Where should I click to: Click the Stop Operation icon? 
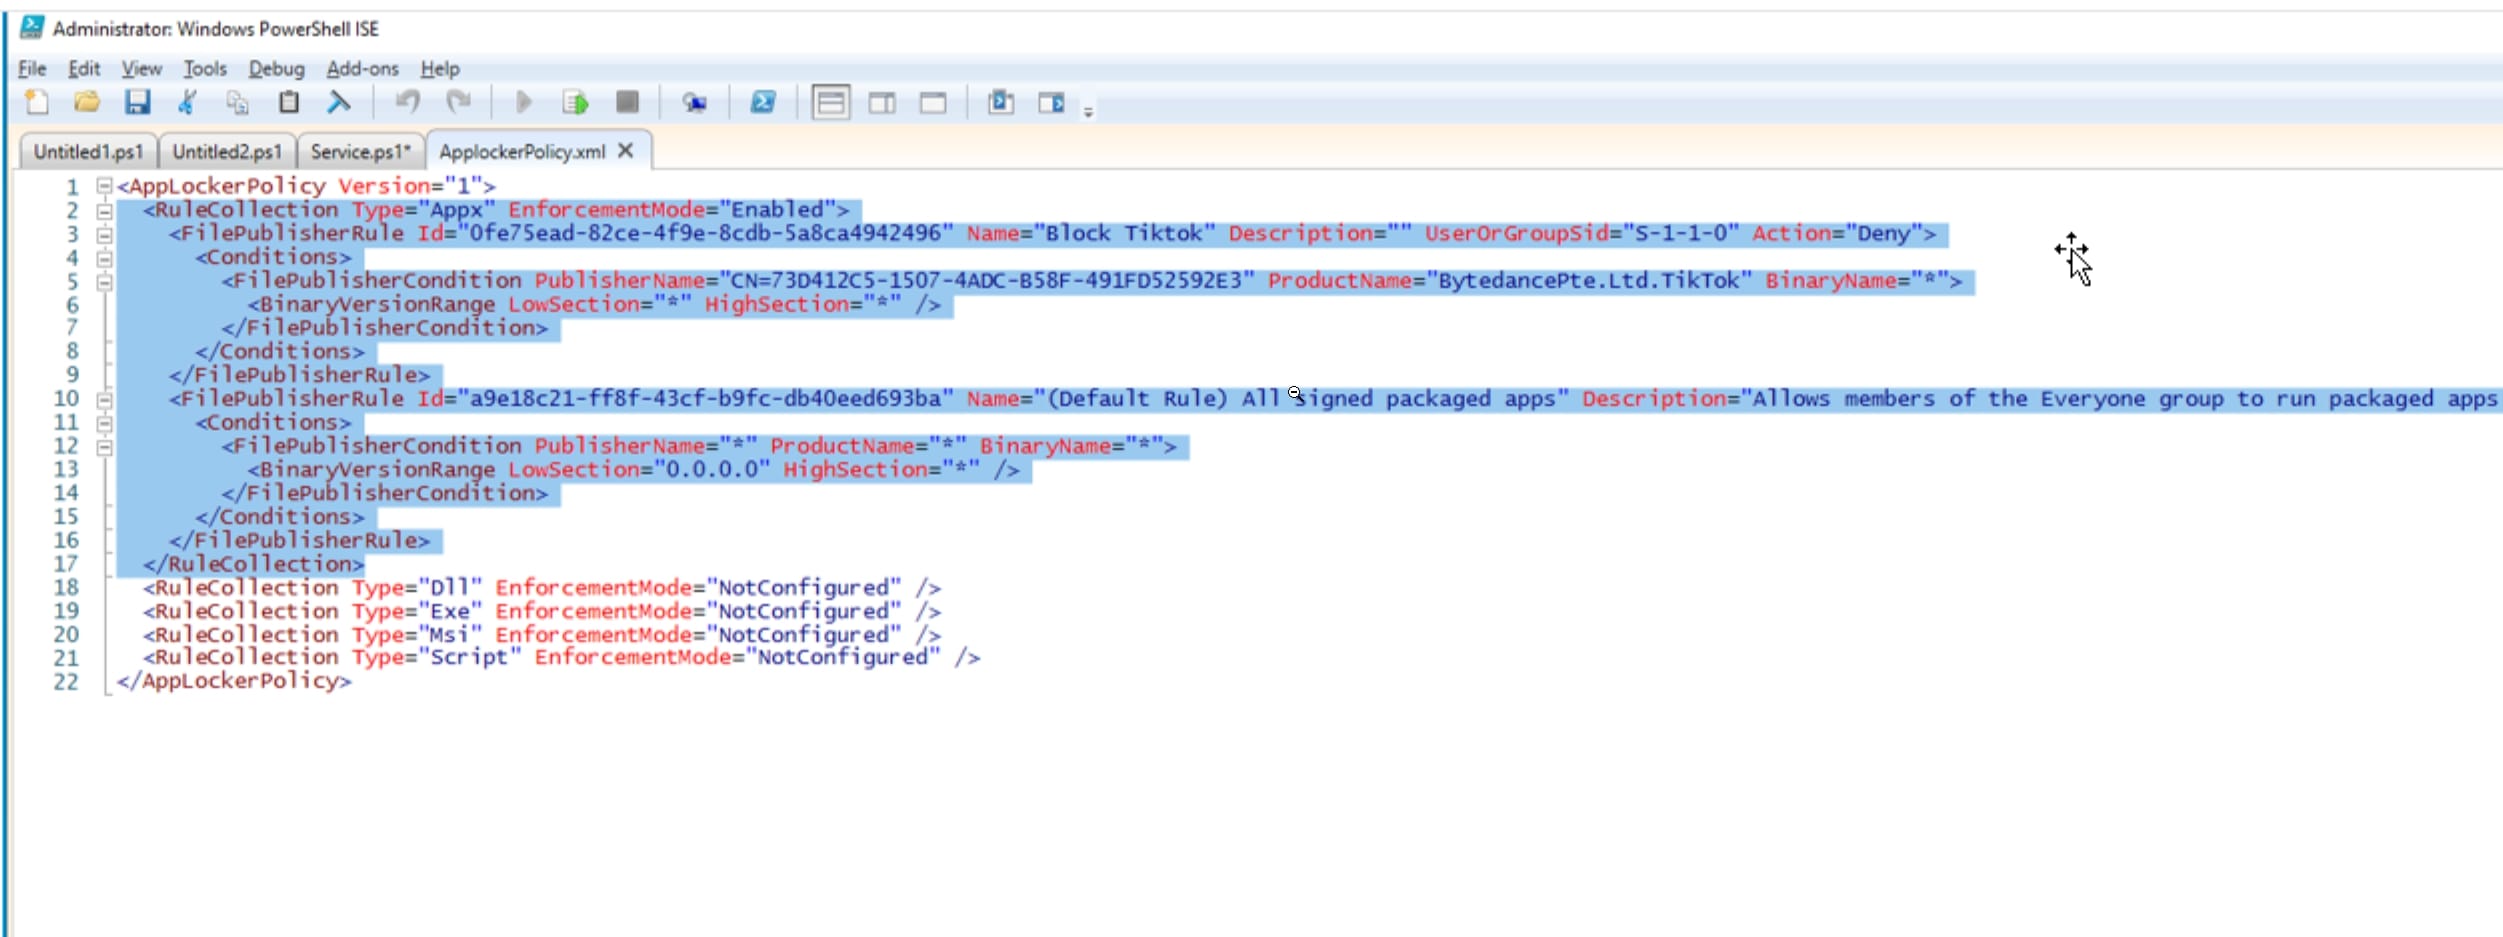627,102
